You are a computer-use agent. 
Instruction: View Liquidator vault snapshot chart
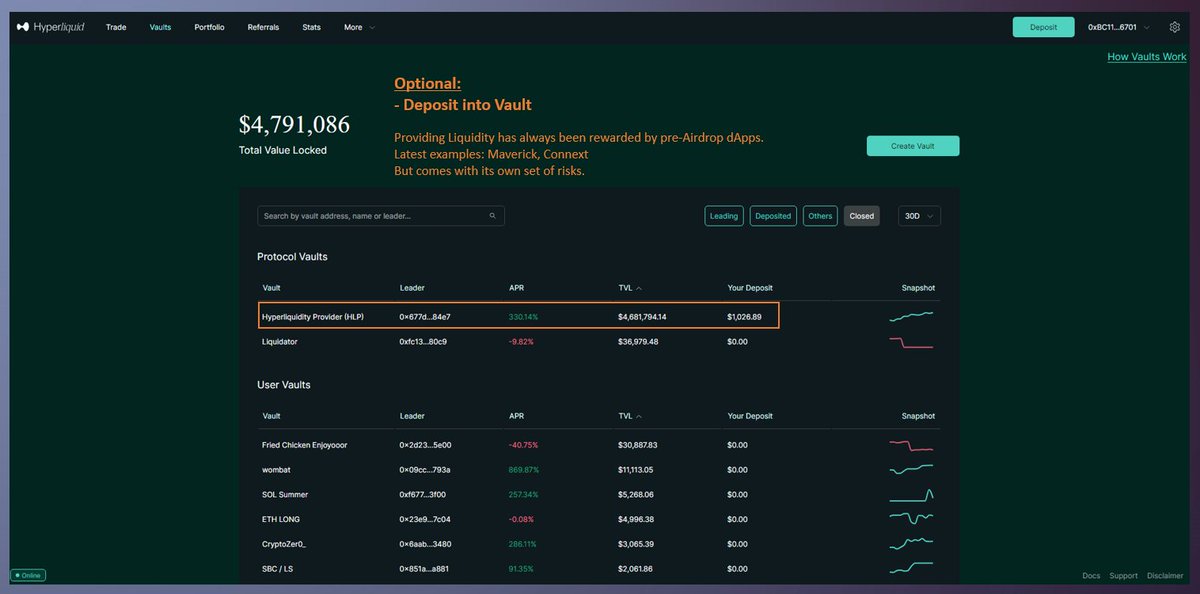911,342
